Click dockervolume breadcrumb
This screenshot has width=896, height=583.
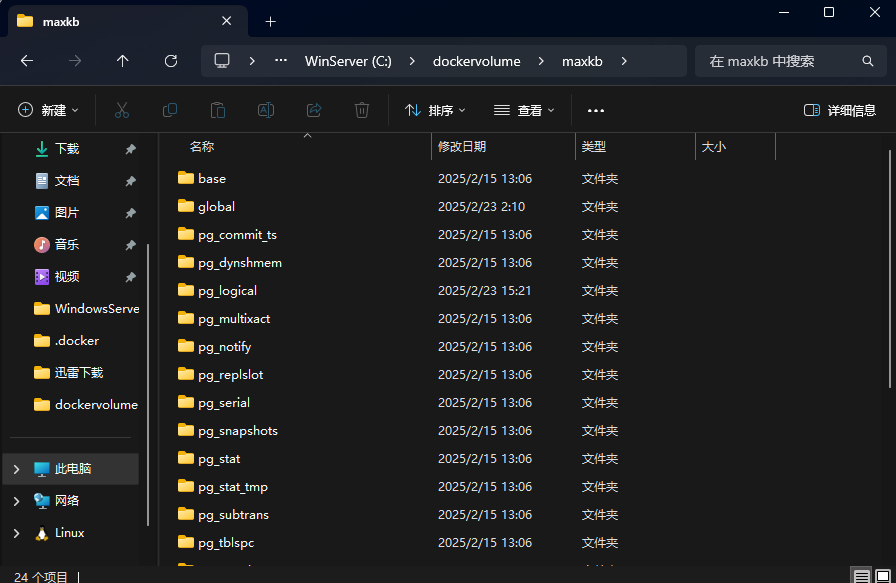(477, 61)
